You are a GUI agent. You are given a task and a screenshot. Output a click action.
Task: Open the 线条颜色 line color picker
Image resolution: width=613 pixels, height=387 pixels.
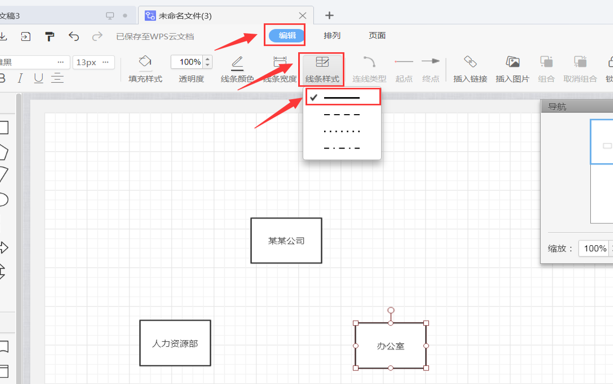pos(237,69)
